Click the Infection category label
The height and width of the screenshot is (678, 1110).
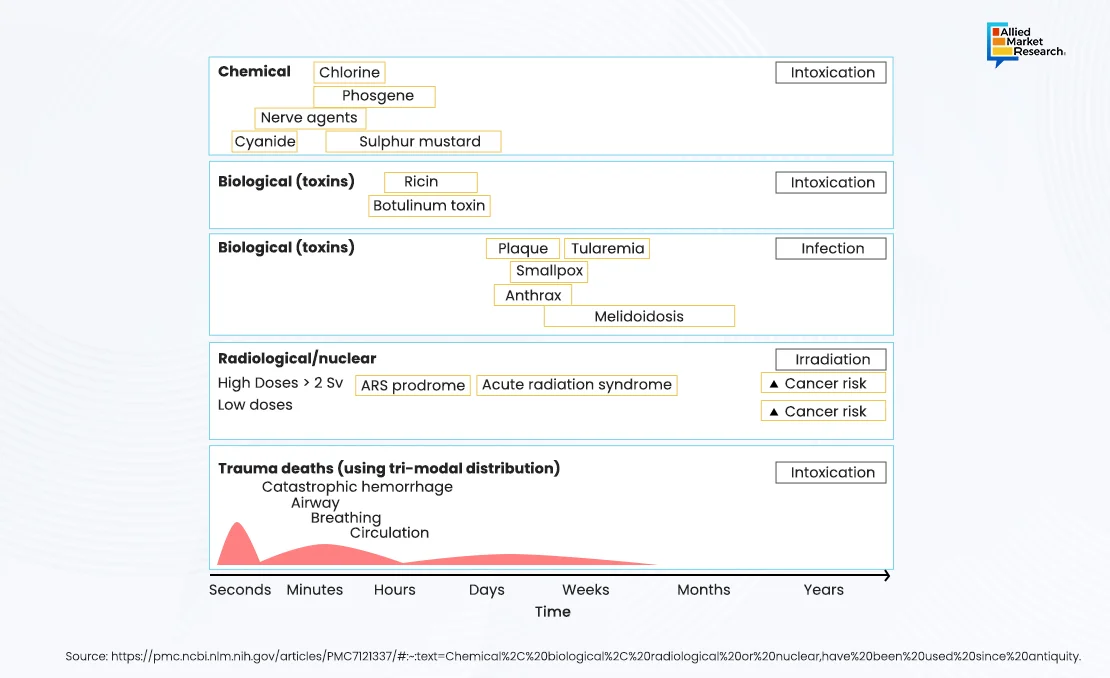(x=831, y=249)
